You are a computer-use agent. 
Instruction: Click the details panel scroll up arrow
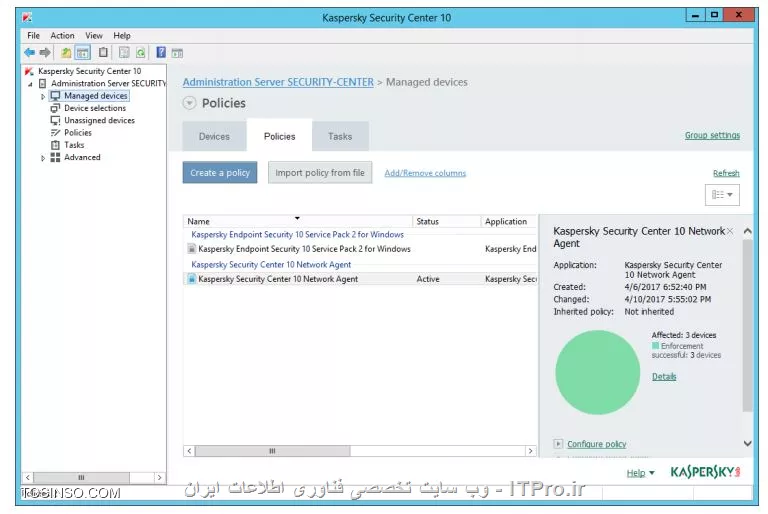point(747,231)
